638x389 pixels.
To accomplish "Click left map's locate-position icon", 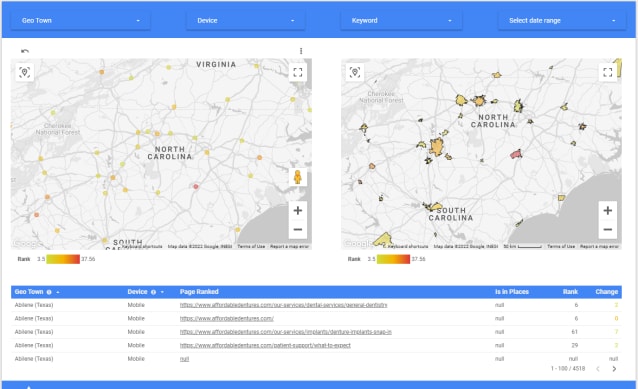I will 25,72.
